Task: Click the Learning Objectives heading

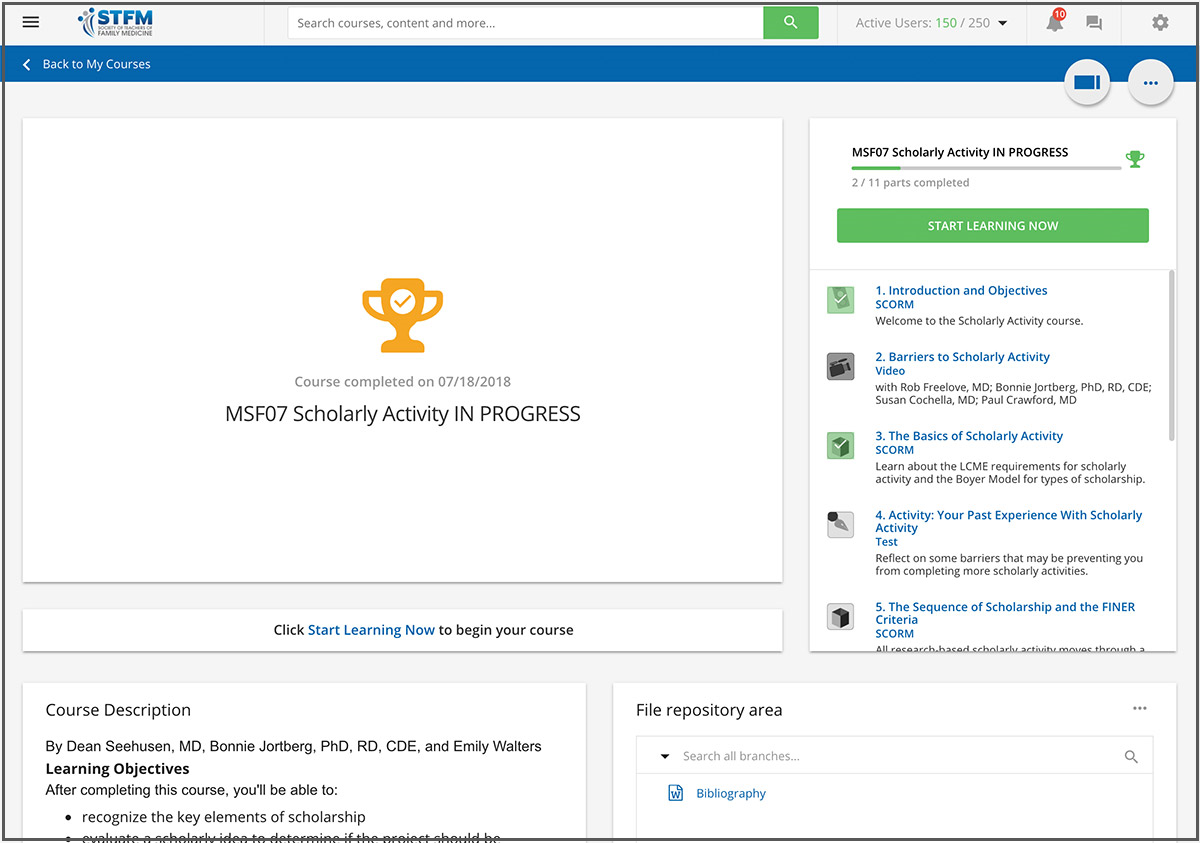Action: pos(118,769)
